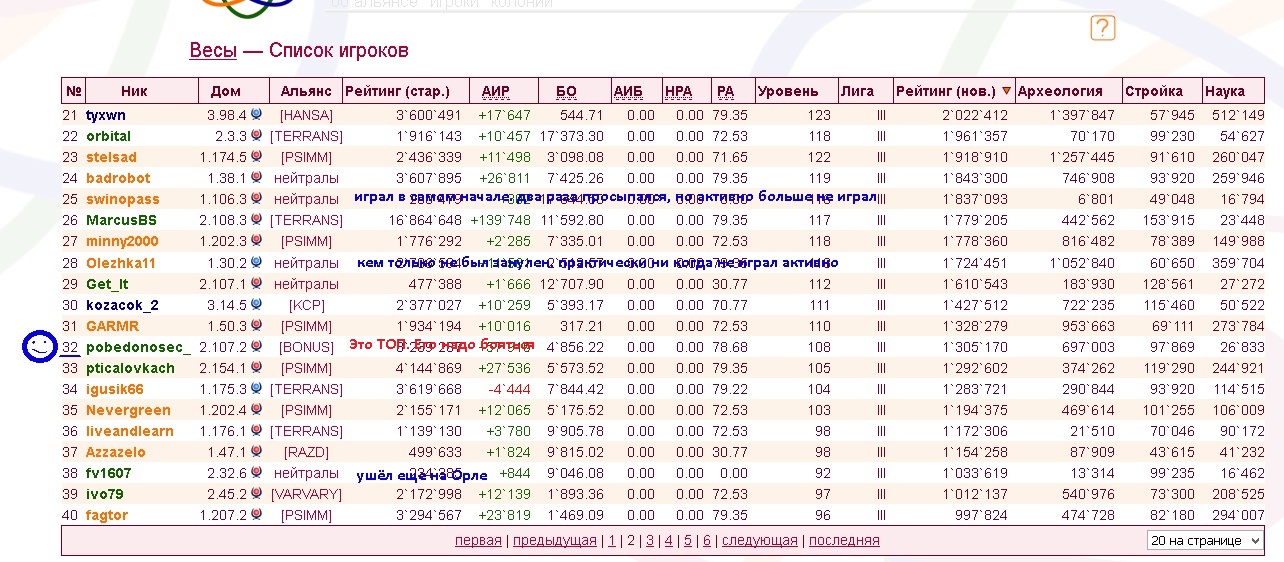1284x562 pixels.
Task: Click the planet icon next to 1.30.2
Action: point(257,262)
